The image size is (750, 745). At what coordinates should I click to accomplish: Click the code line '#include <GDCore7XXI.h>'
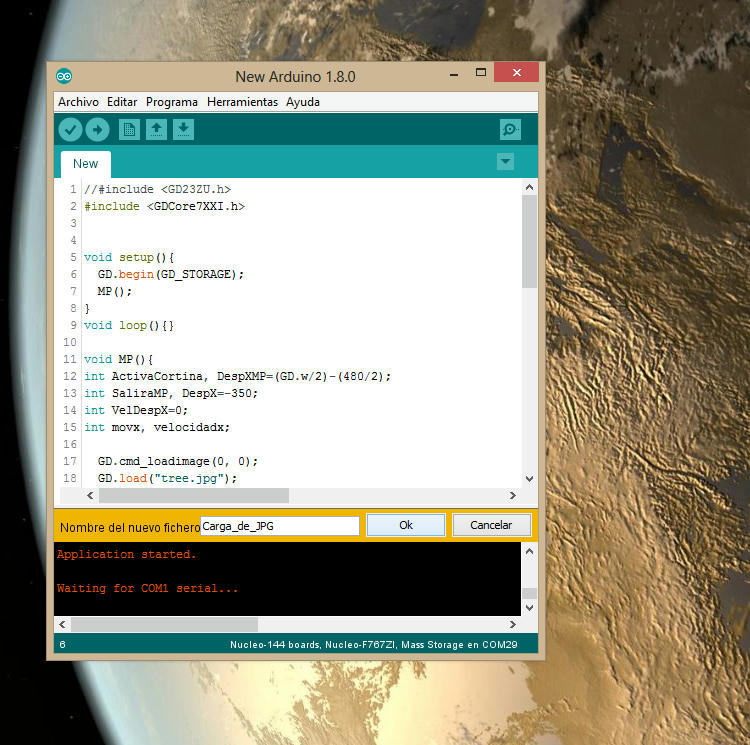165,206
